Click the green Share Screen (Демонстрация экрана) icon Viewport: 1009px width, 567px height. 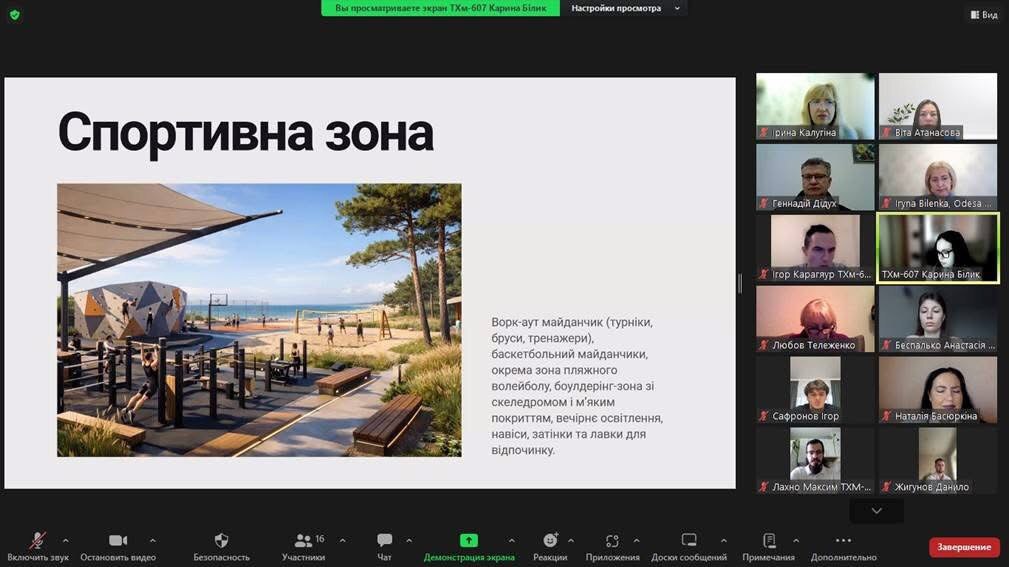468,541
